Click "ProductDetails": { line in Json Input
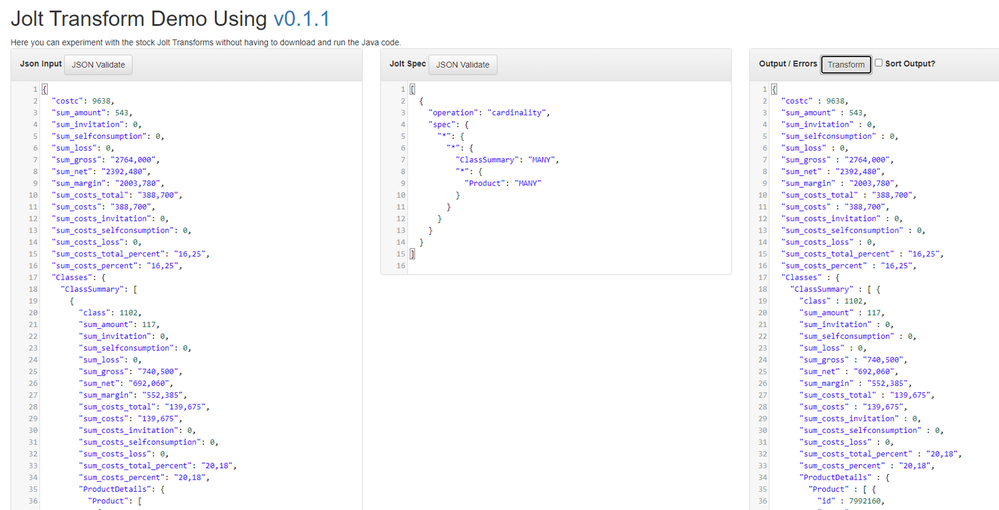 (122, 489)
